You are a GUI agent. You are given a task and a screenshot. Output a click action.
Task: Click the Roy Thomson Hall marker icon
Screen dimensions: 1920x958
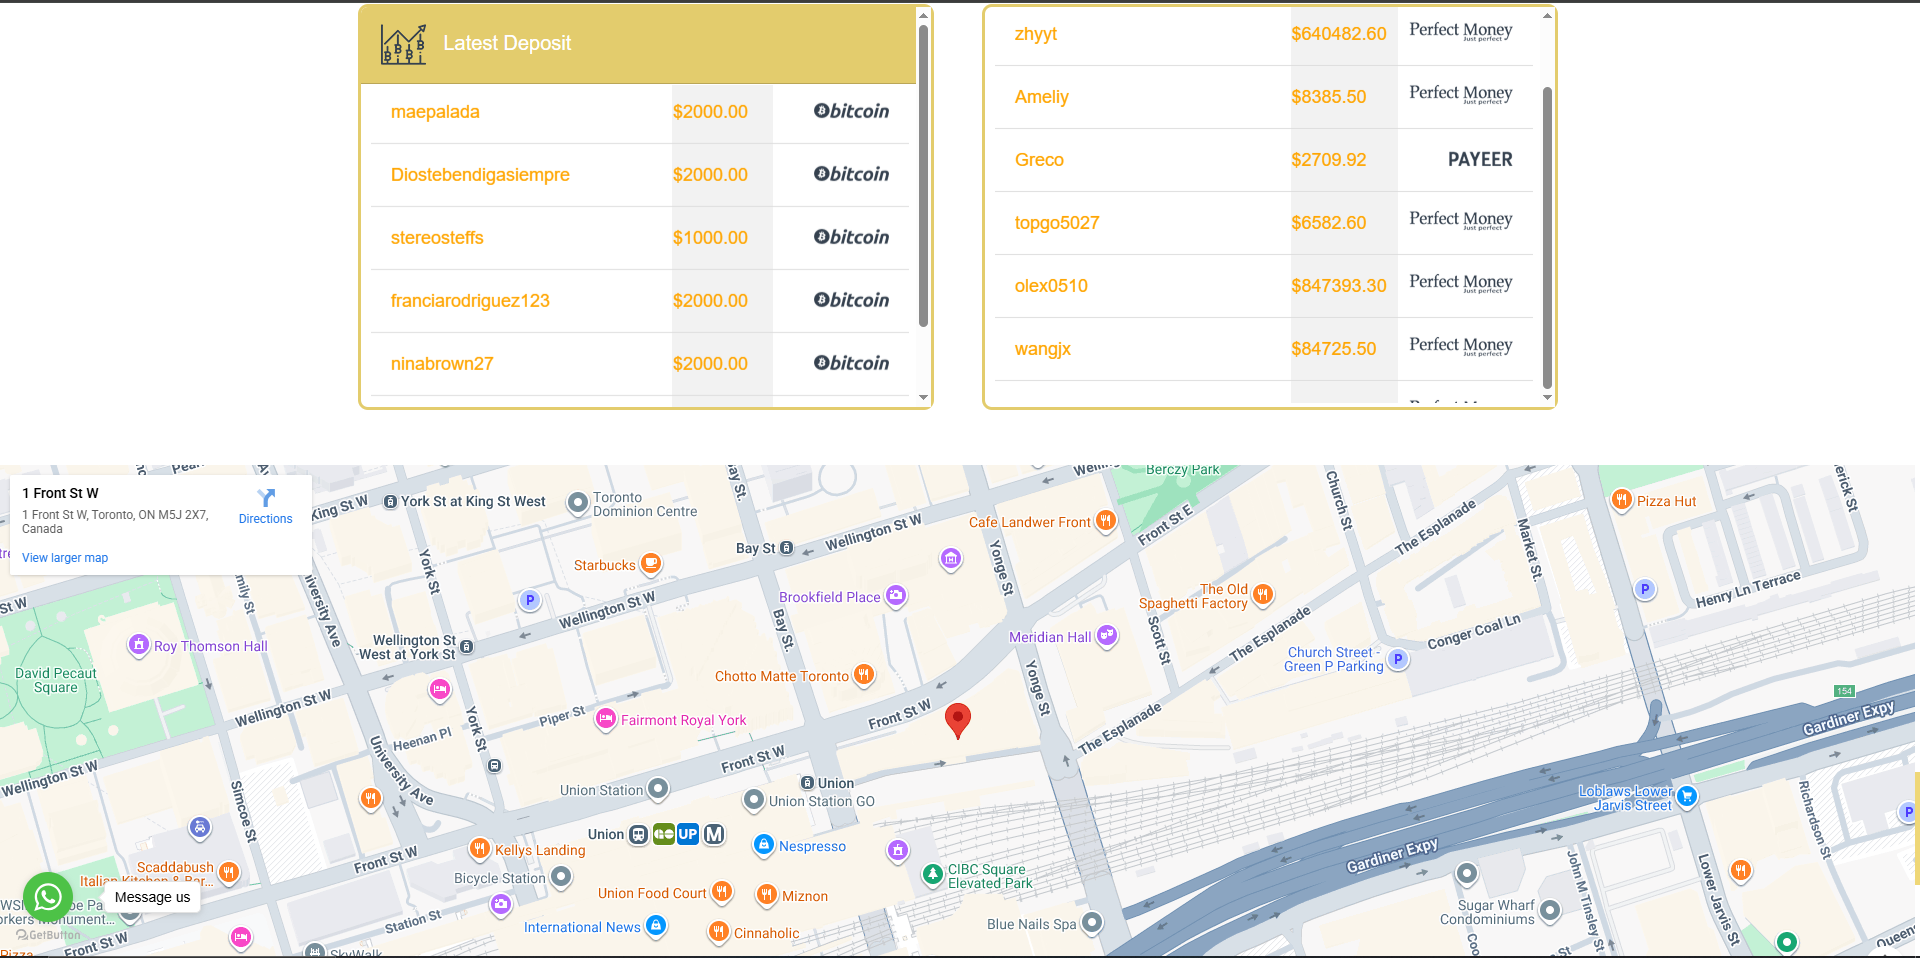pyautogui.click(x=139, y=645)
